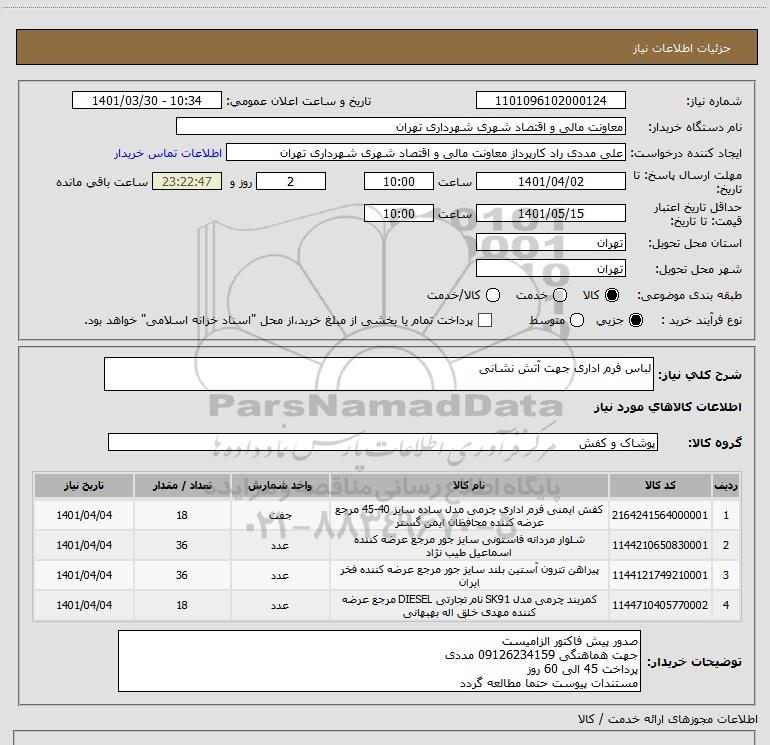Toggle the اسناد خزانه اسلامی payment checkbox
Viewport: 770px width, 745px height.
pyautogui.click(x=485, y=320)
